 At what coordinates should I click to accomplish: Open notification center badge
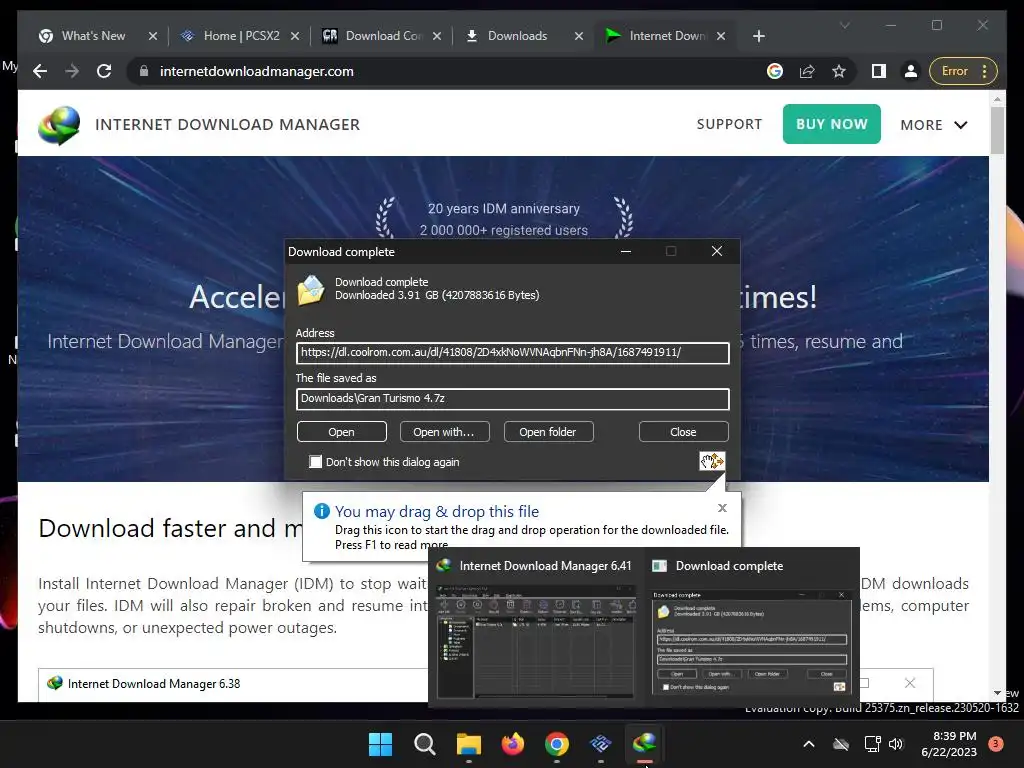click(x=996, y=744)
